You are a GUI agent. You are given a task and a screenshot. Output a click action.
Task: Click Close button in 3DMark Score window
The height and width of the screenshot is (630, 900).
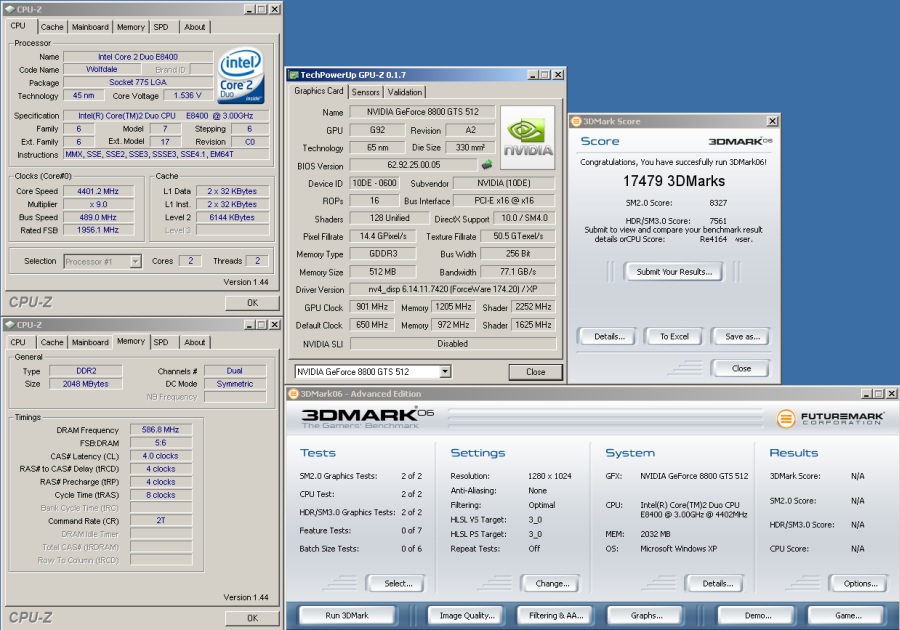tap(741, 368)
